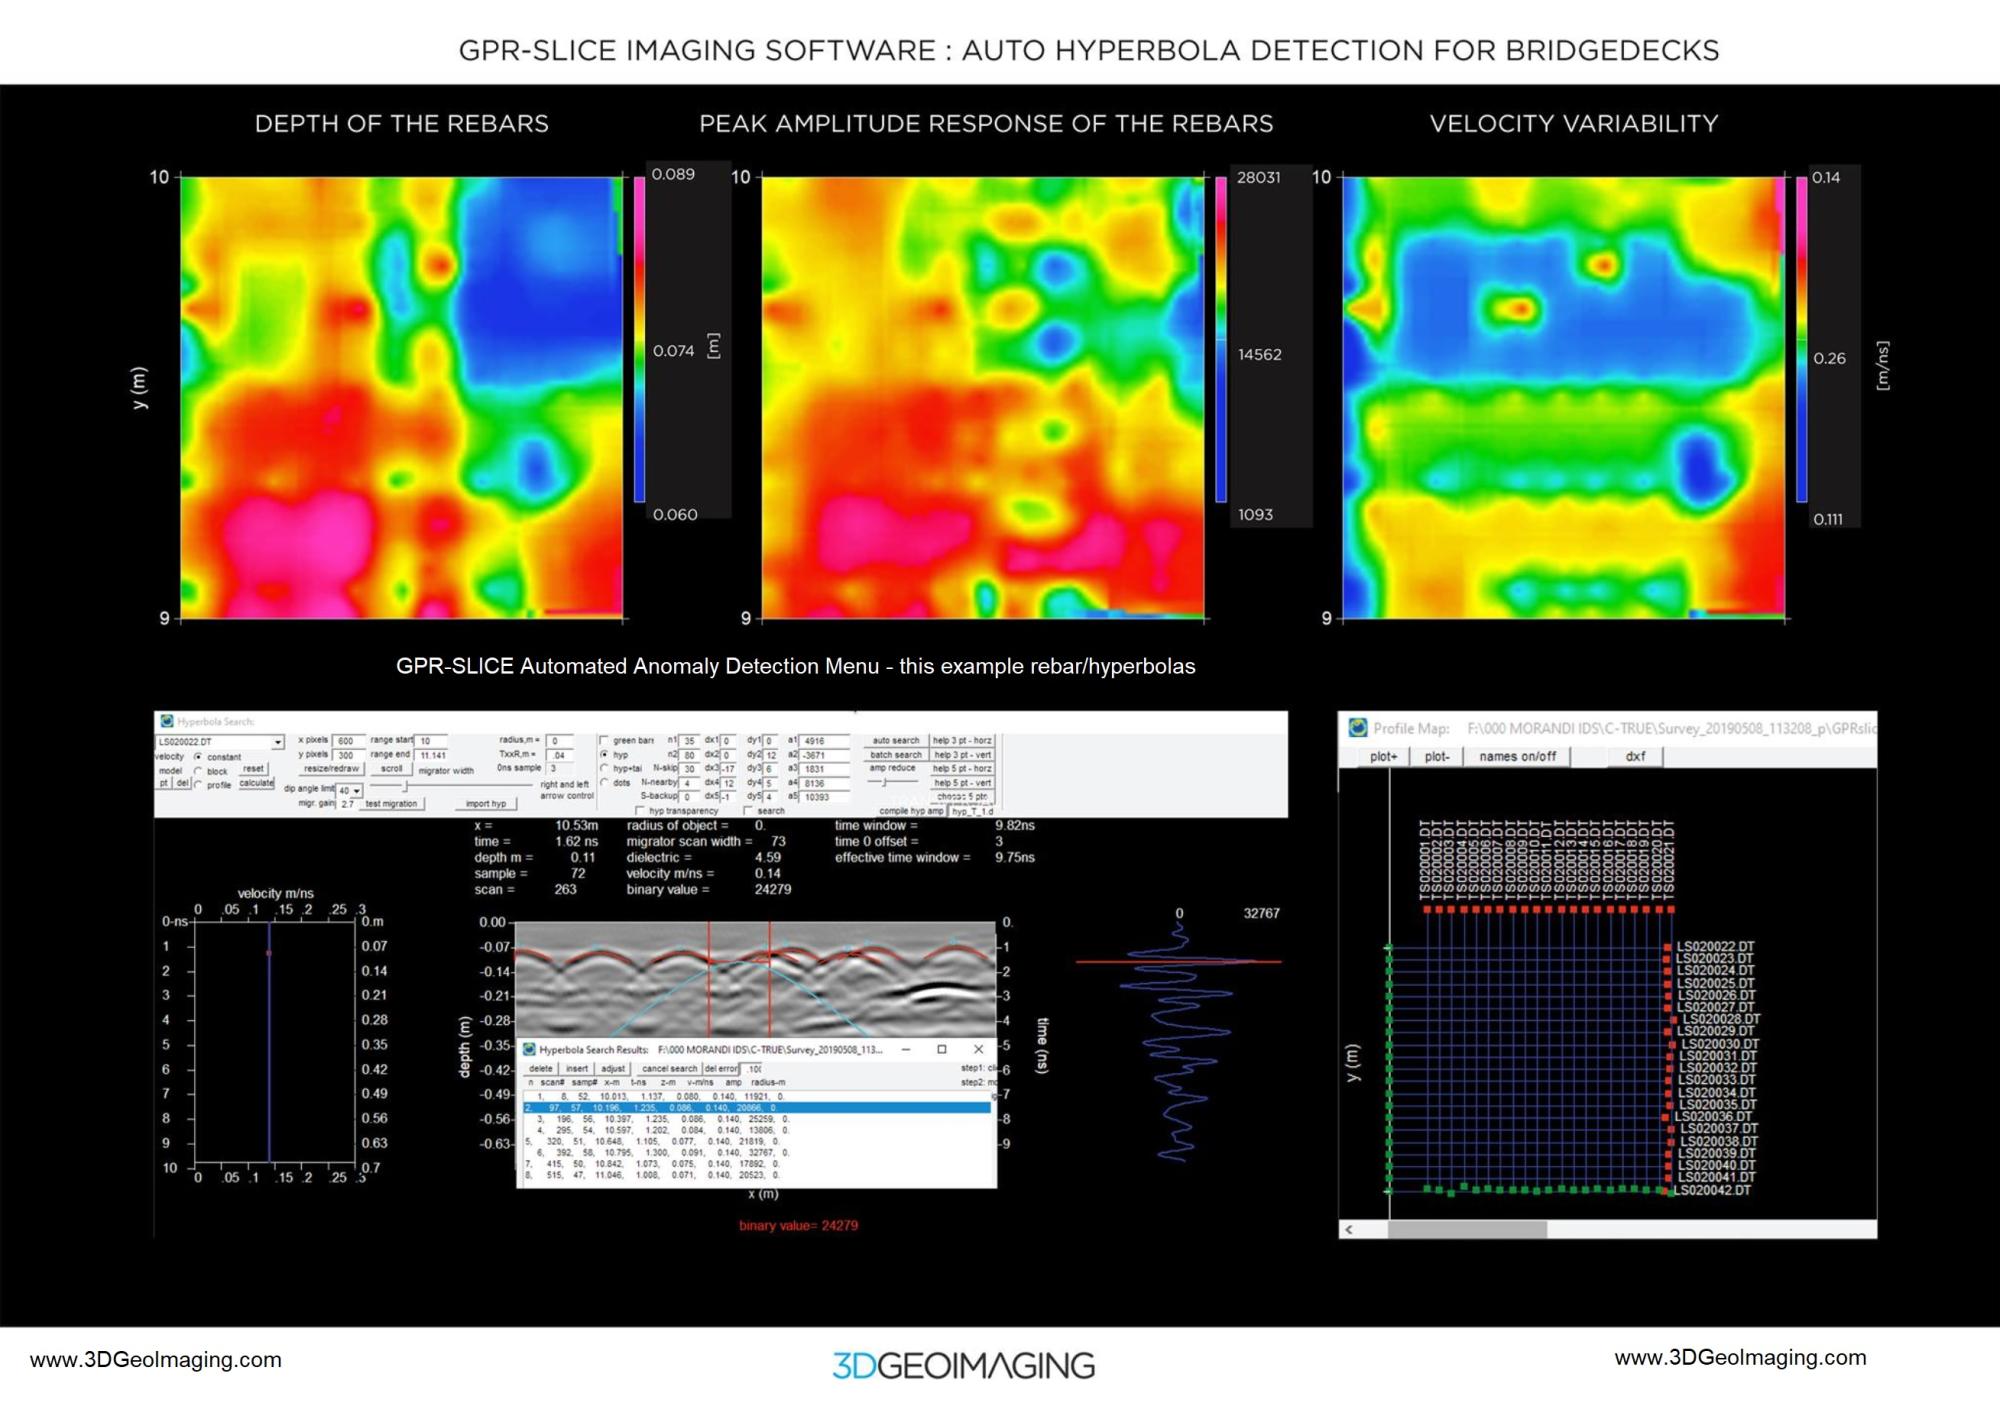Click the radius,m input field
This screenshot has height=1406, width=2000.
point(560,741)
